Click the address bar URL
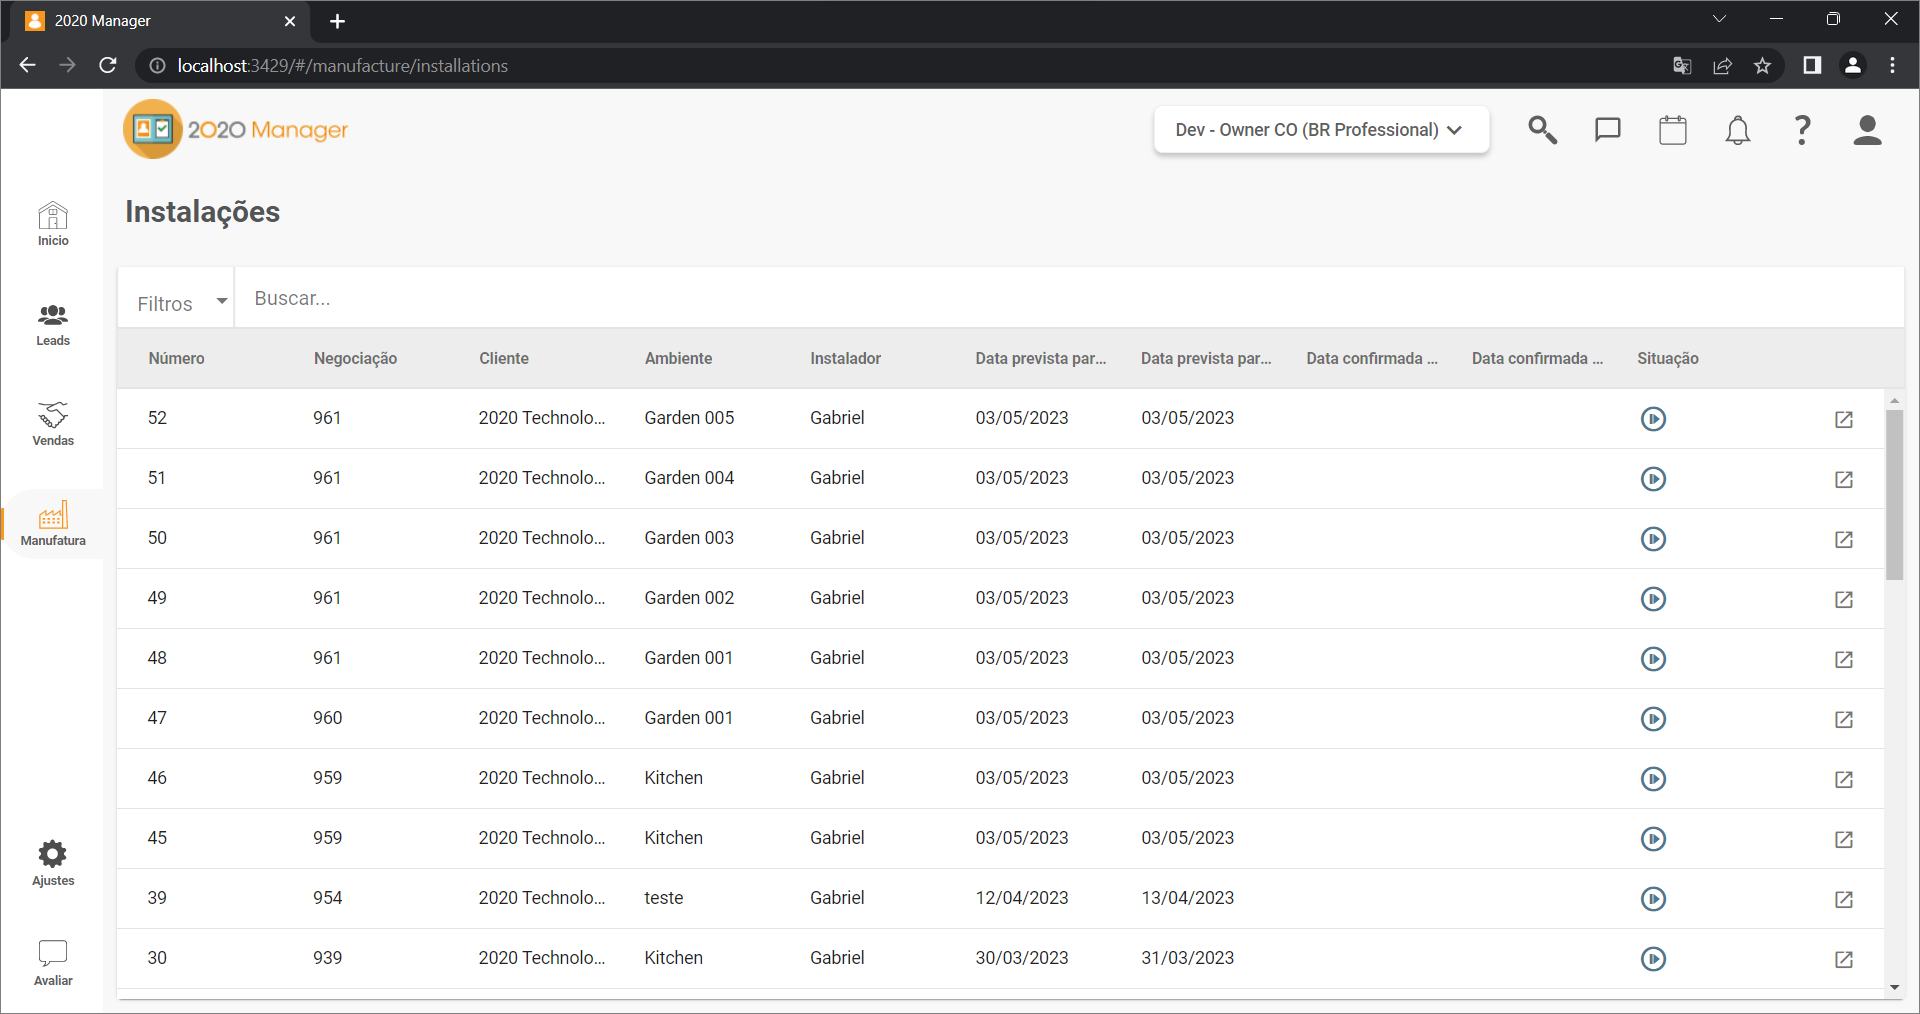 (x=343, y=65)
